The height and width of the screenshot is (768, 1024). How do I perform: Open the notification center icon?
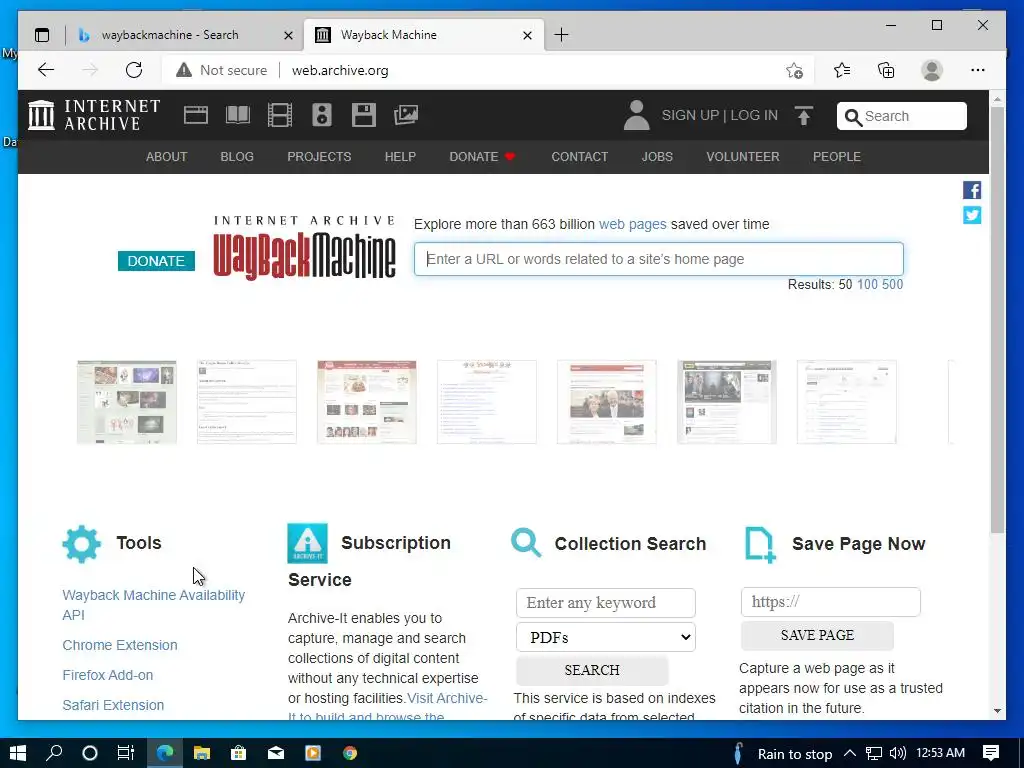[x=991, y=753]
